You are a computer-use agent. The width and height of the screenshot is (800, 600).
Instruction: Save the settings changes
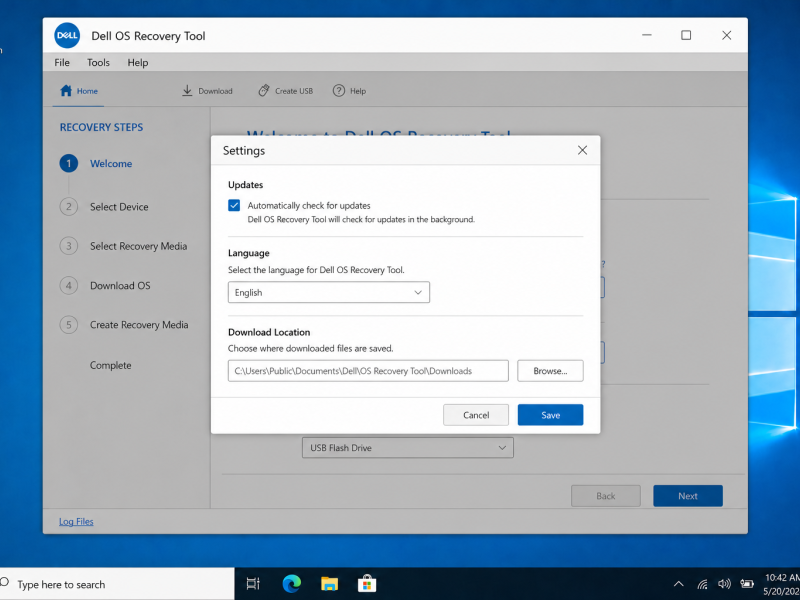[x=551, y=415]
